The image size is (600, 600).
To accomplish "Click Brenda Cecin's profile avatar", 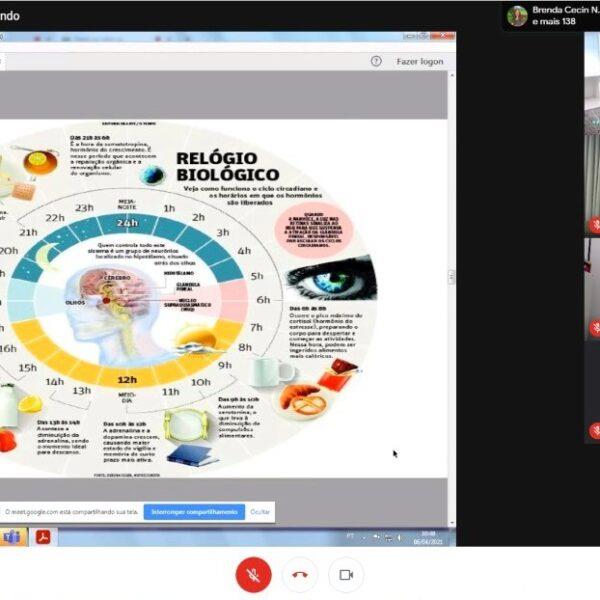I will pos(517,15).
